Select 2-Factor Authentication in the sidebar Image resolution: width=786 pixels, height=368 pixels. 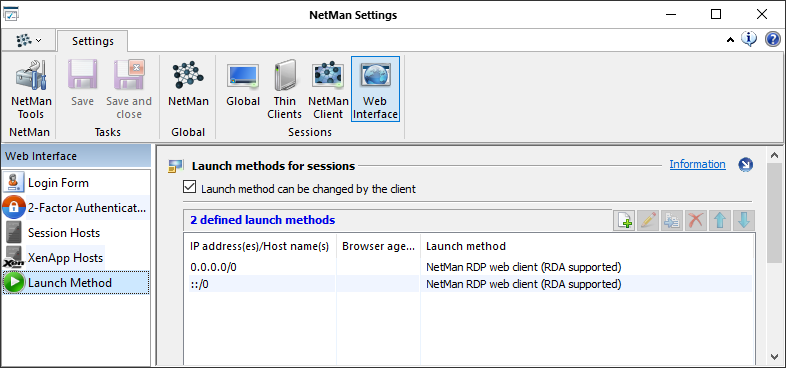tap(76, 208)
